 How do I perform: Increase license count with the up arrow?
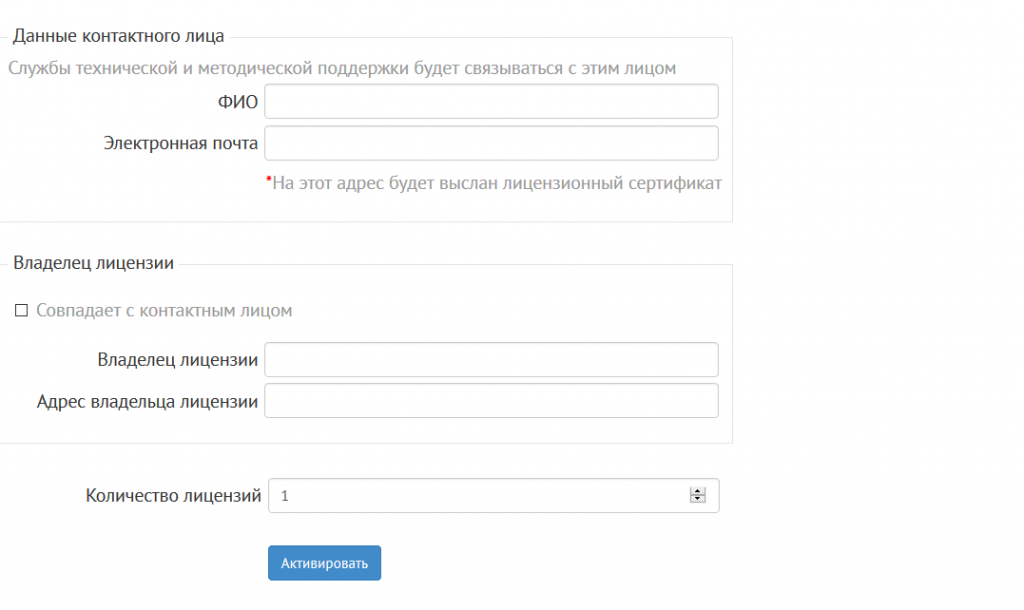click(697, 491)
